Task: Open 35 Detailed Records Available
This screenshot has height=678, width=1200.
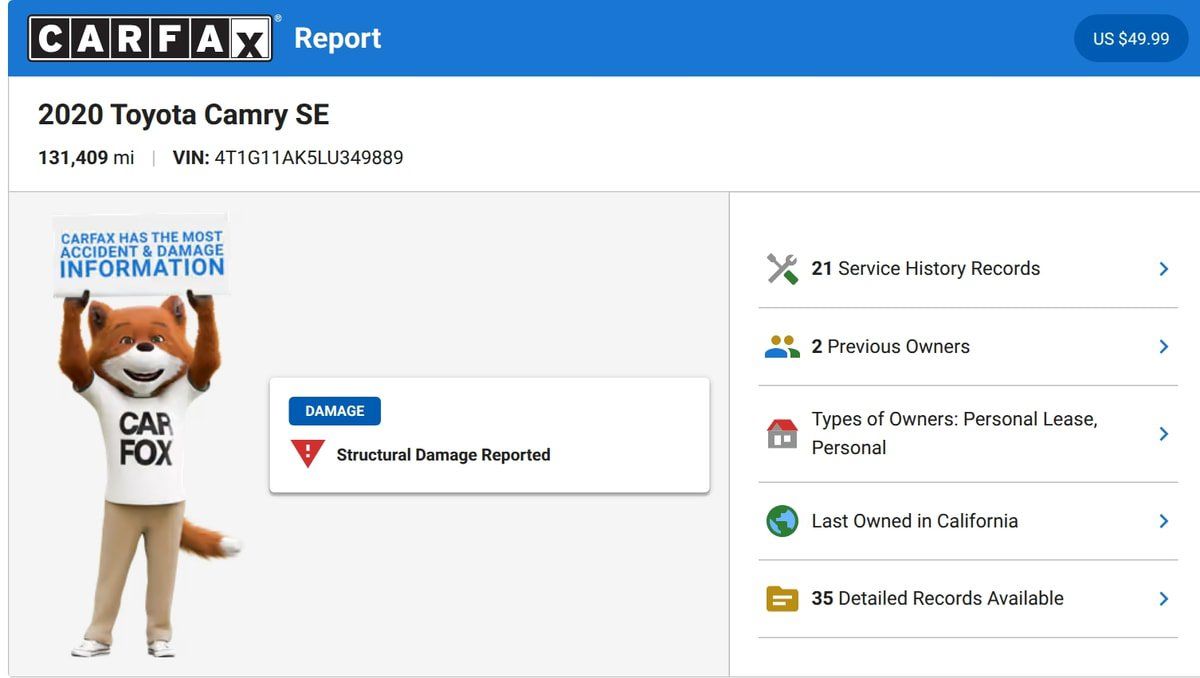Action: pos(968,598)
